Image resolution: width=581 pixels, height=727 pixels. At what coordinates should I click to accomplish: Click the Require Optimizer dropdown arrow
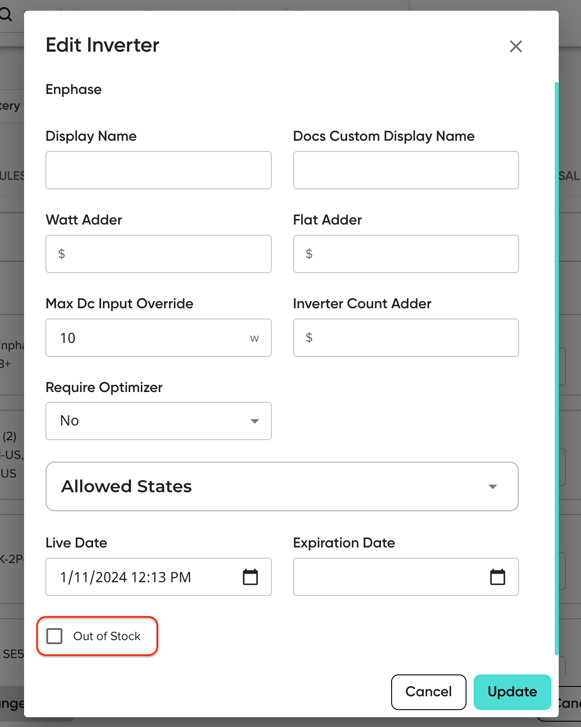click(255, 421)
